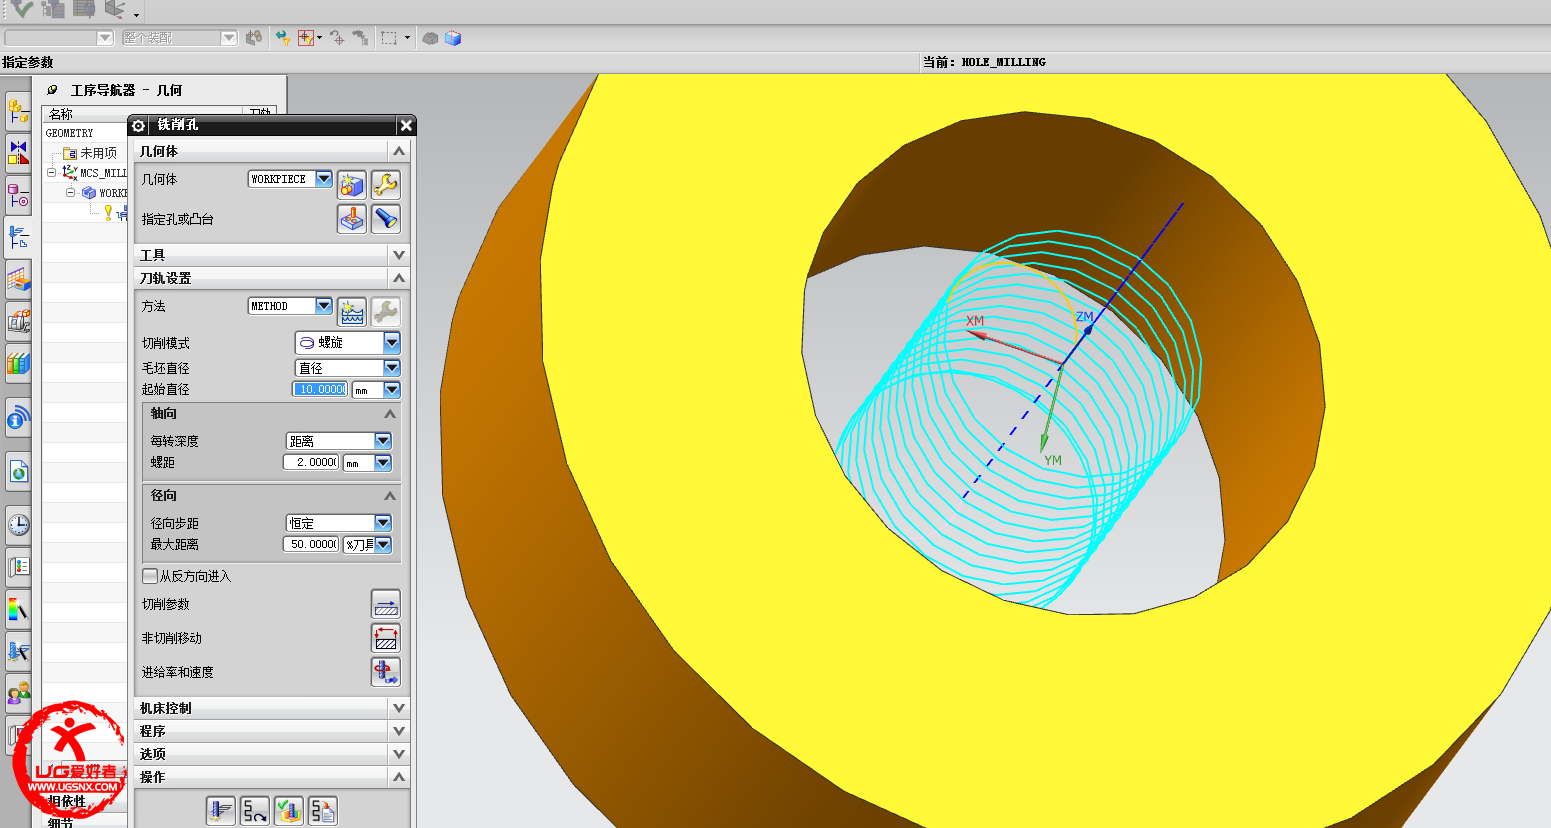Click the gear icon in 铣削孔 dialog title
The height and width of the screenshot is (828, 1551).
click(139, 125)
